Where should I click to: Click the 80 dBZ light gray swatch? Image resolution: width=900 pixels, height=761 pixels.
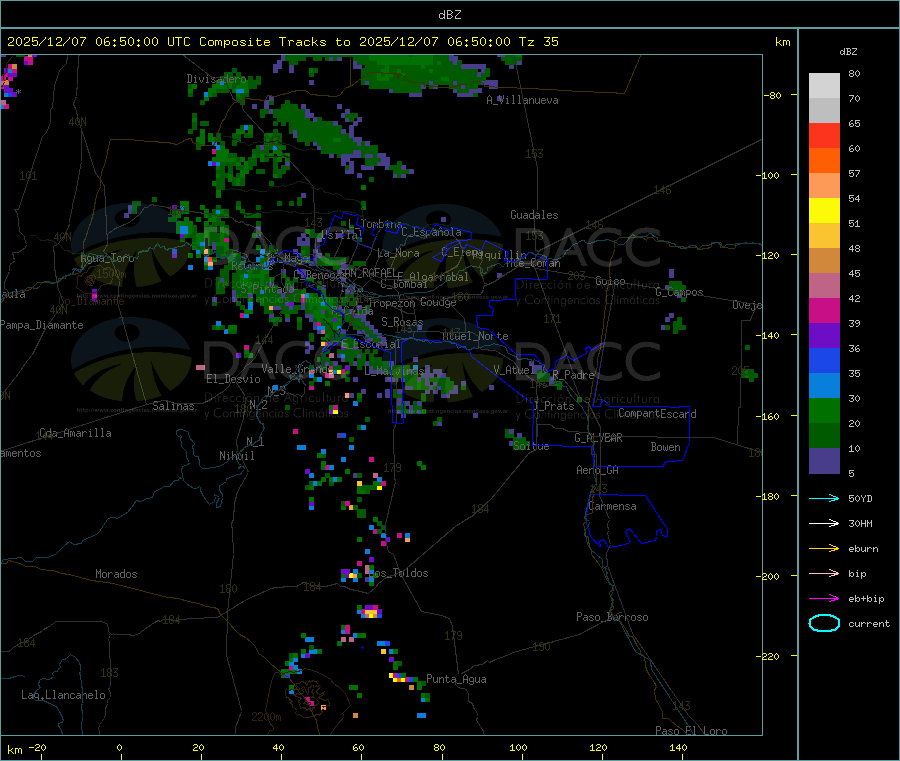point(824,86)
